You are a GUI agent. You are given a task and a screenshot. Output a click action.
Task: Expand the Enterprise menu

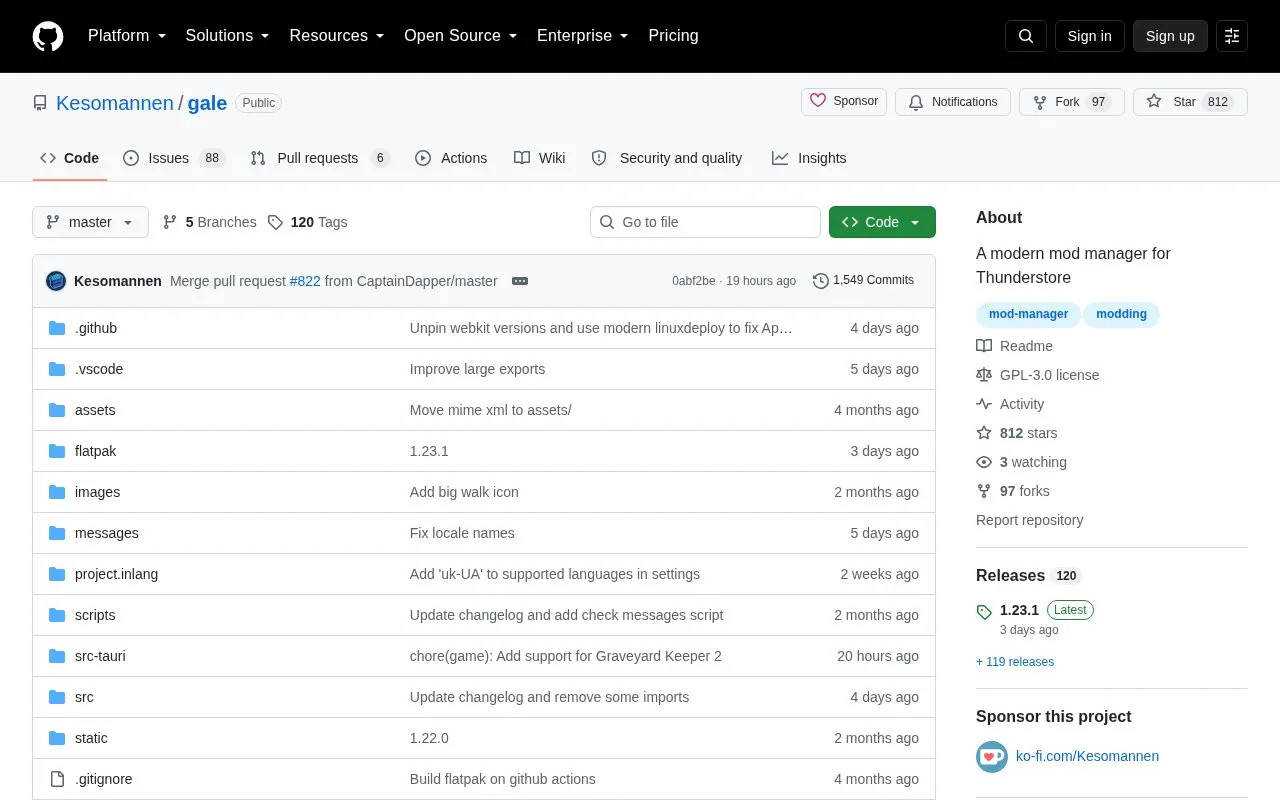click(x=583, y=36)
